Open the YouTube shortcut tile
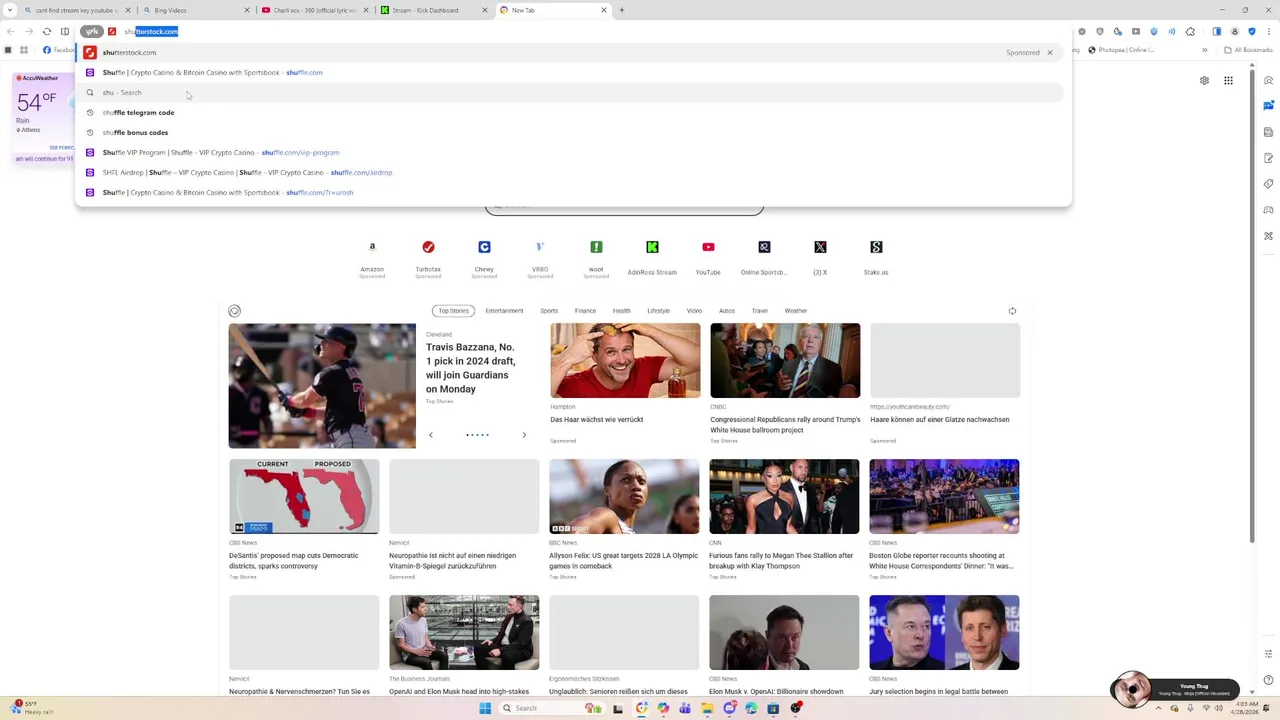 coord(708,256)
